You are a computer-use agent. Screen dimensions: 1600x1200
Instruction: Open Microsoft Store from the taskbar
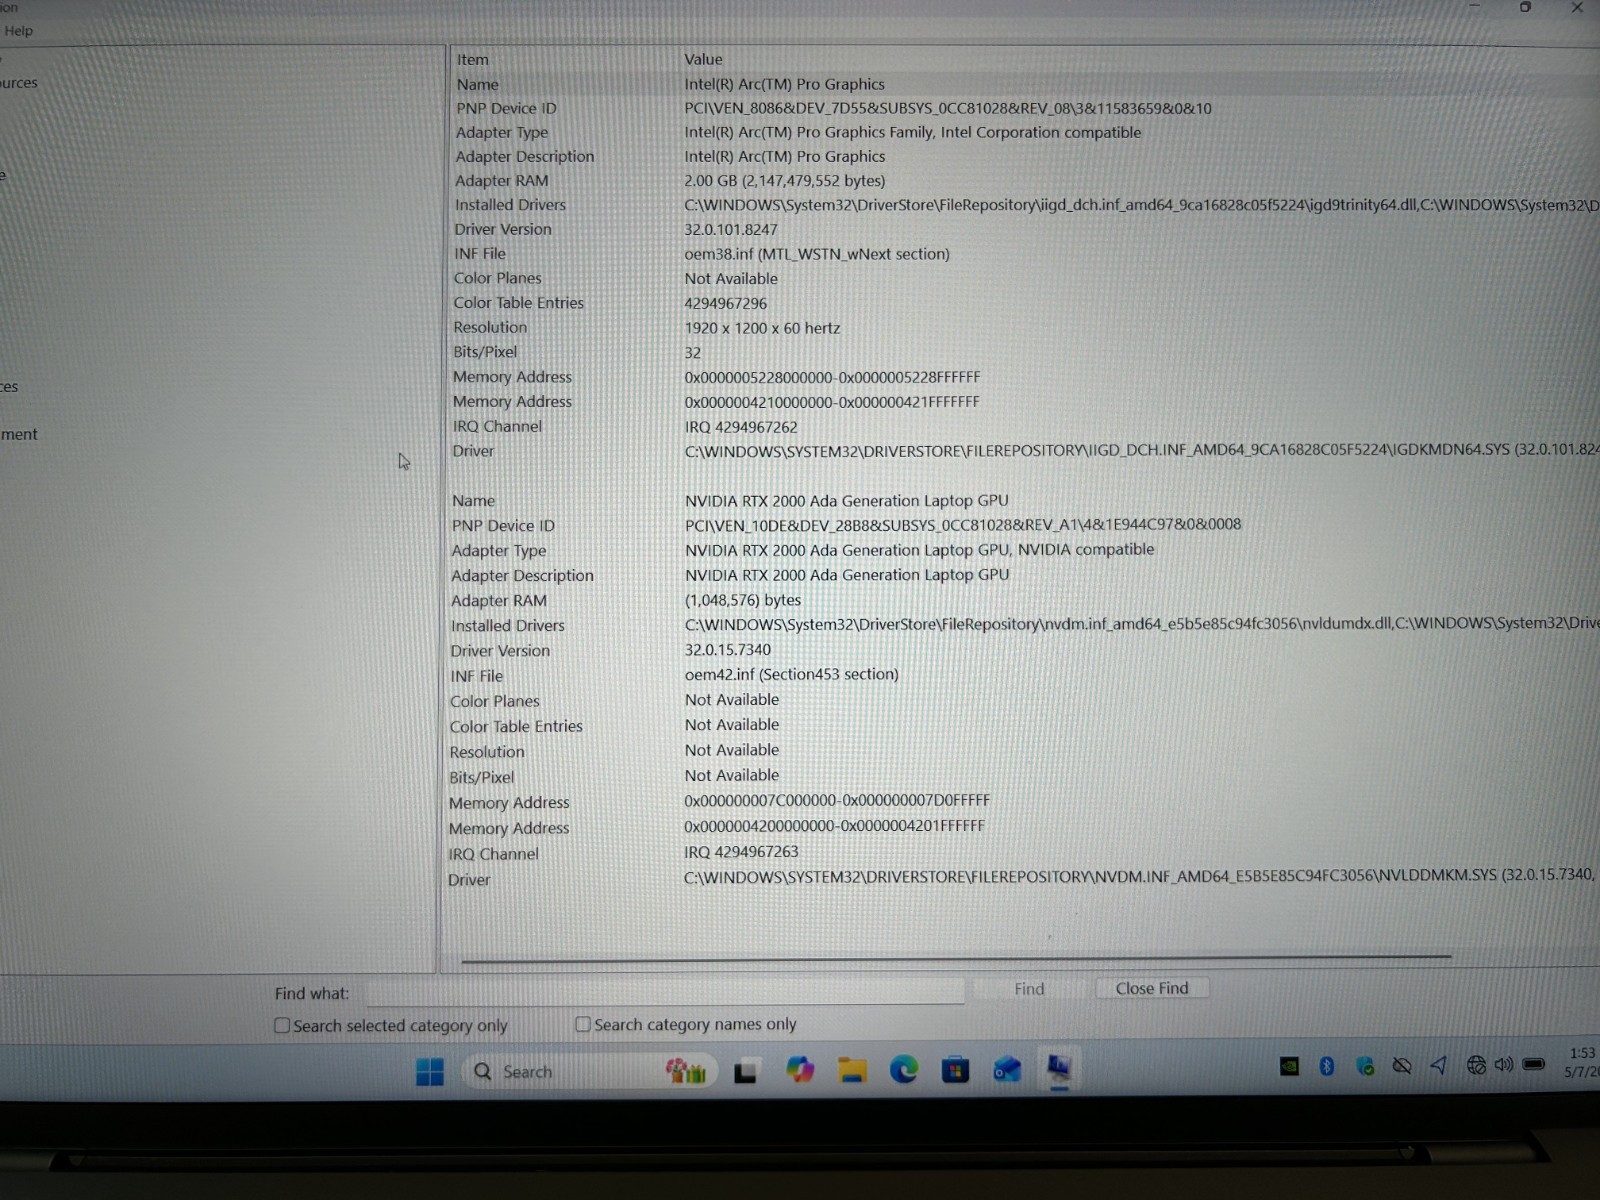[x=955, y=1071]
